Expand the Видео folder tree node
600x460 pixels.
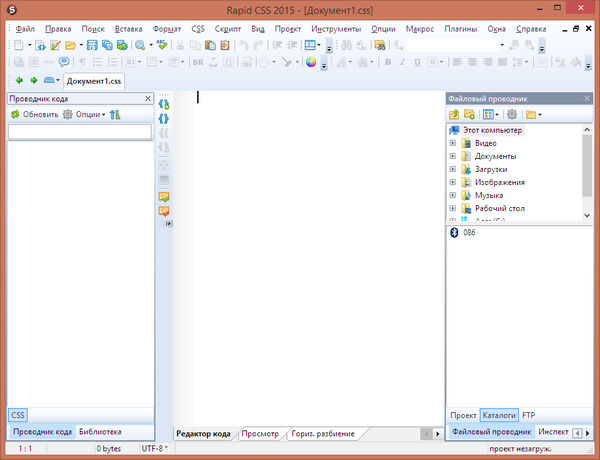coord(453,143)
